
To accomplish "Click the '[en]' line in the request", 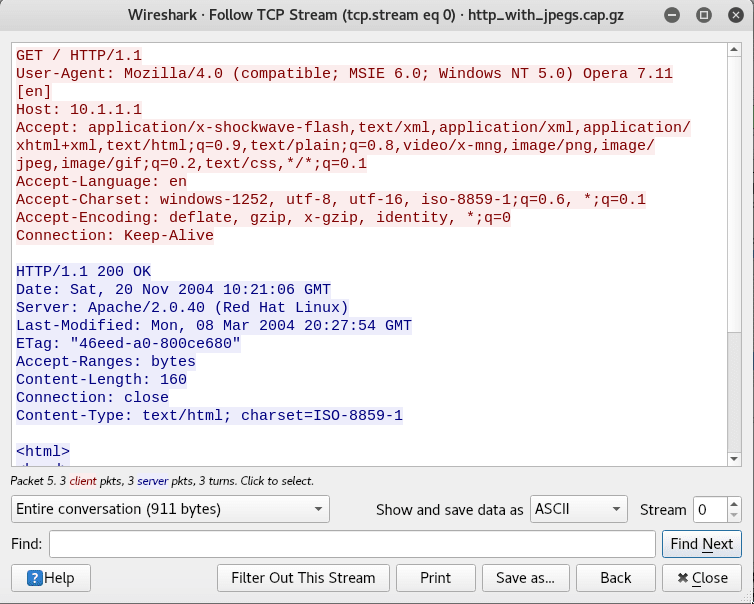I will [x=34, y=91].
